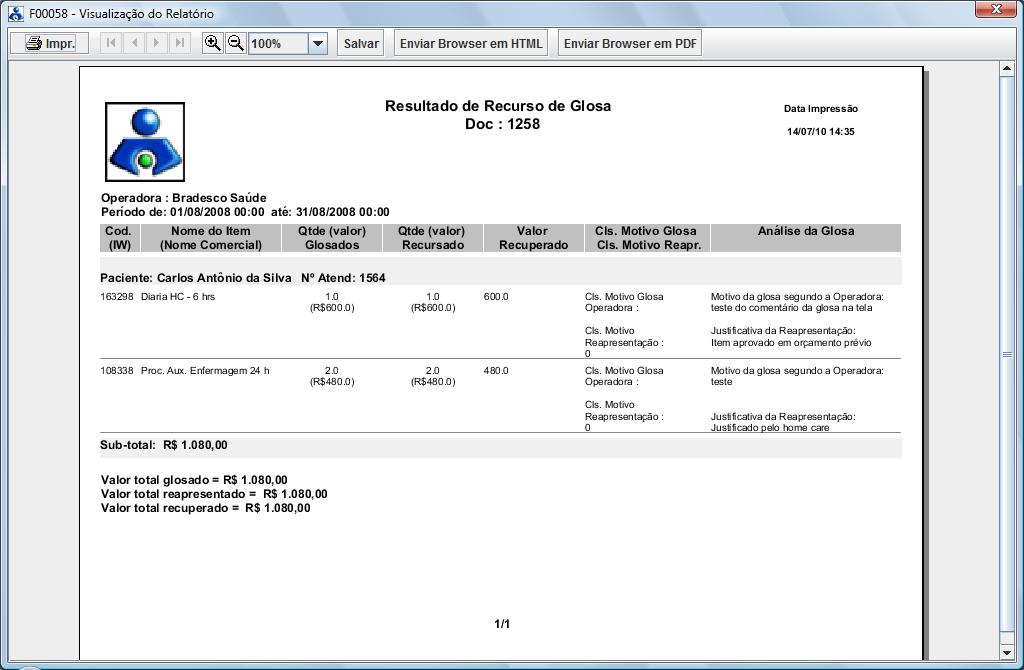Go to previous report page
This screenshot has width=1024, height=670.
pos(134,43)
